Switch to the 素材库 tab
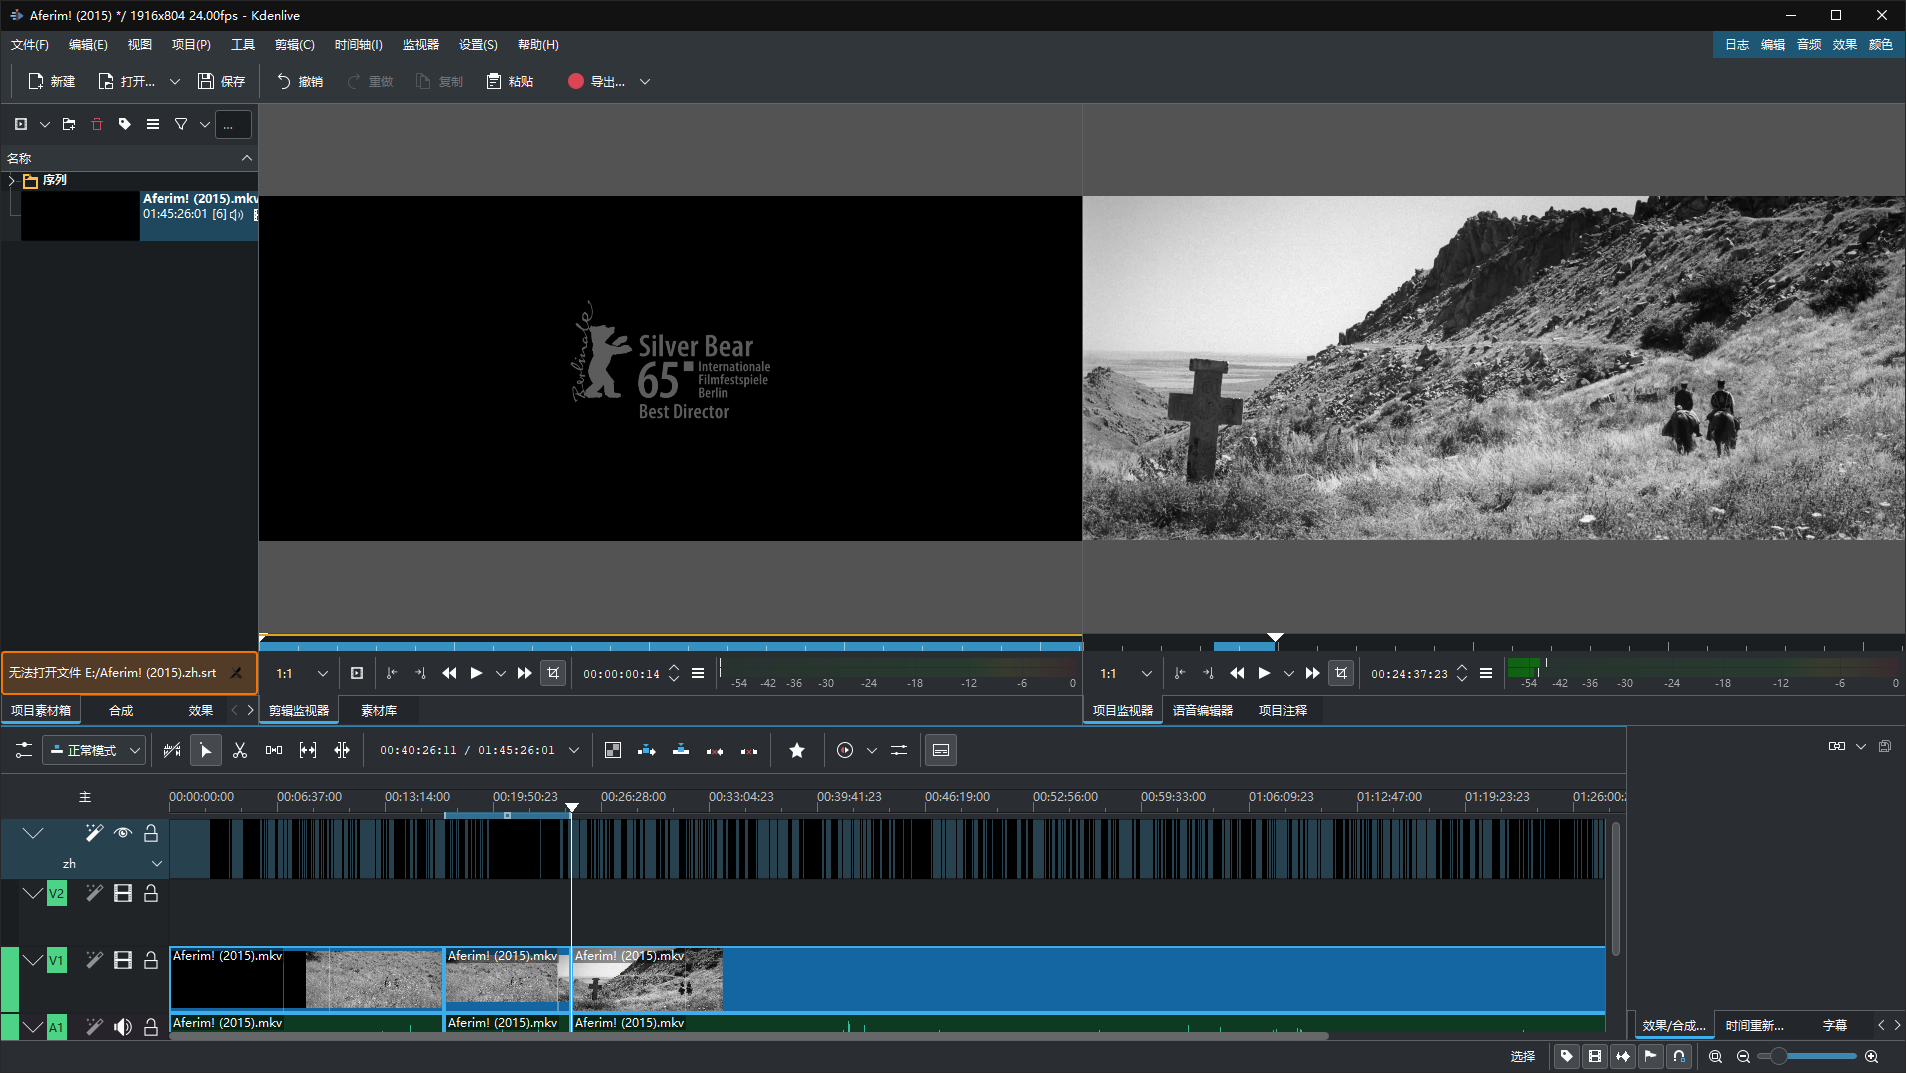The width and height of the screenshot is (1906, 1073). click(379, 711)
